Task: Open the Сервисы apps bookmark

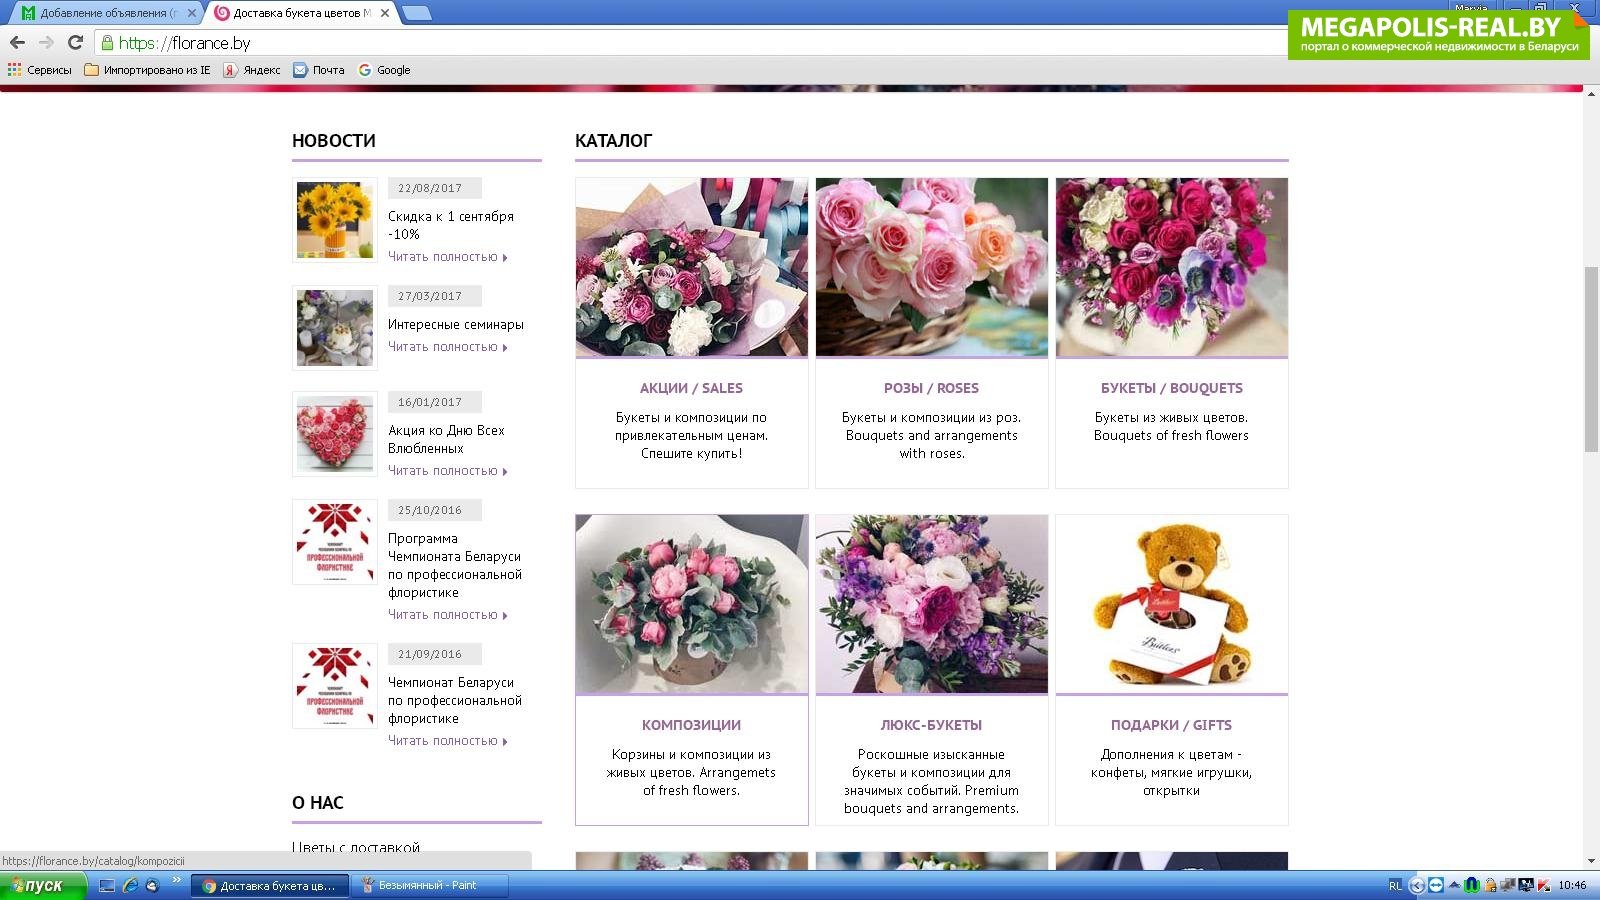Action: (40, 70)
